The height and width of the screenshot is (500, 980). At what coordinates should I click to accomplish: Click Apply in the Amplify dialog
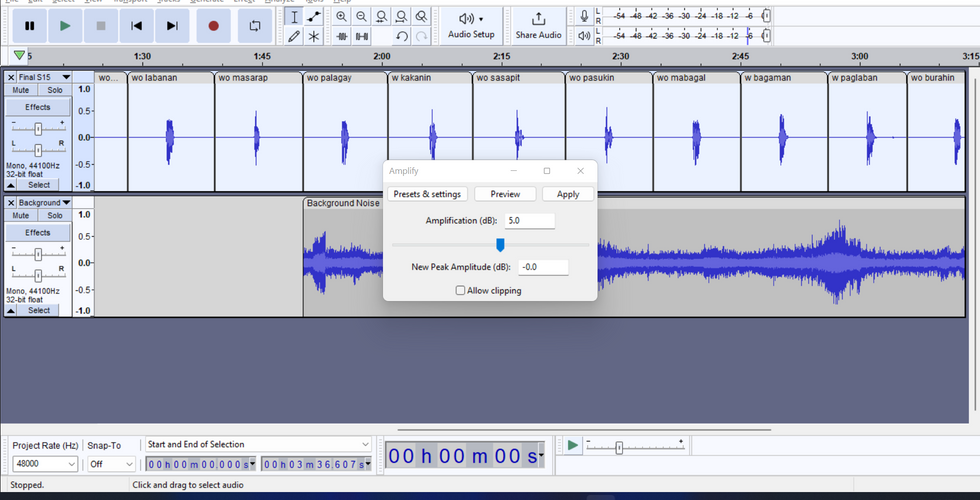(x=568, y=194)
